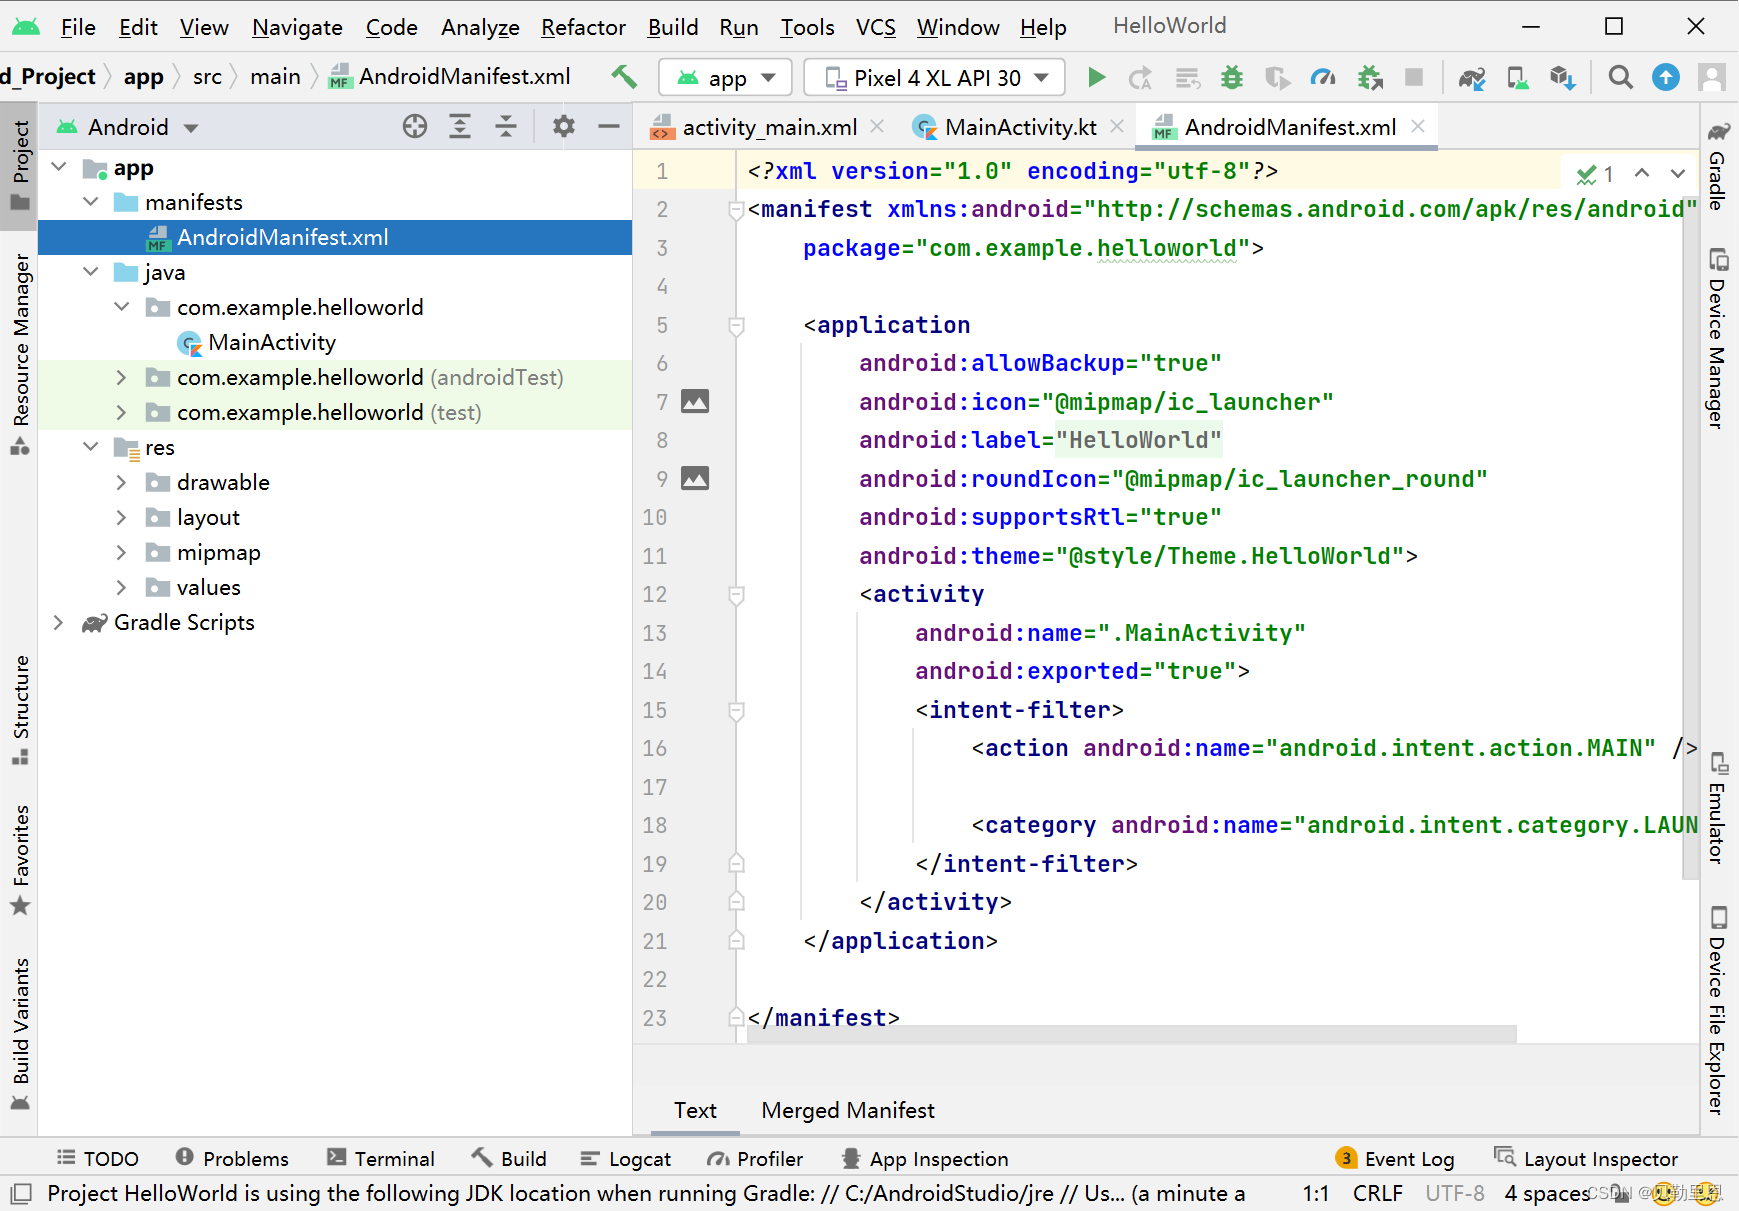Click the Attach Debugger to Android Process icon
1739x1211 pixels.
coord(1370,77)
